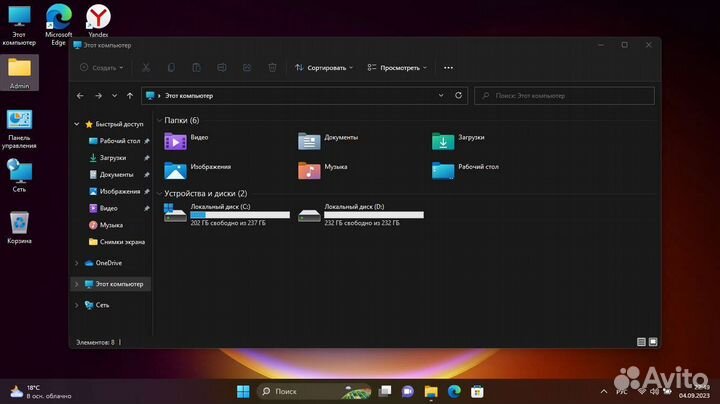Screen dimensions: 720x404
Task: Select Изображения in Quick access sidebar
Action: (119, 191)
